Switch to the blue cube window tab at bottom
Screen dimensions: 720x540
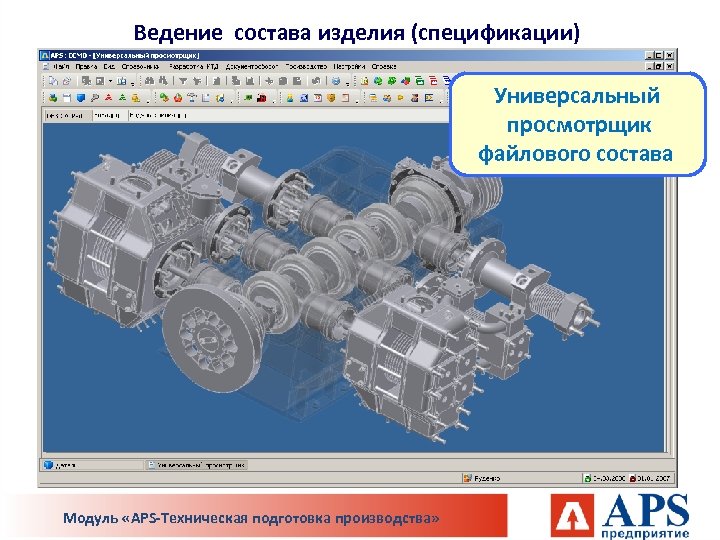pyautogui.click(x=92, y=465)
